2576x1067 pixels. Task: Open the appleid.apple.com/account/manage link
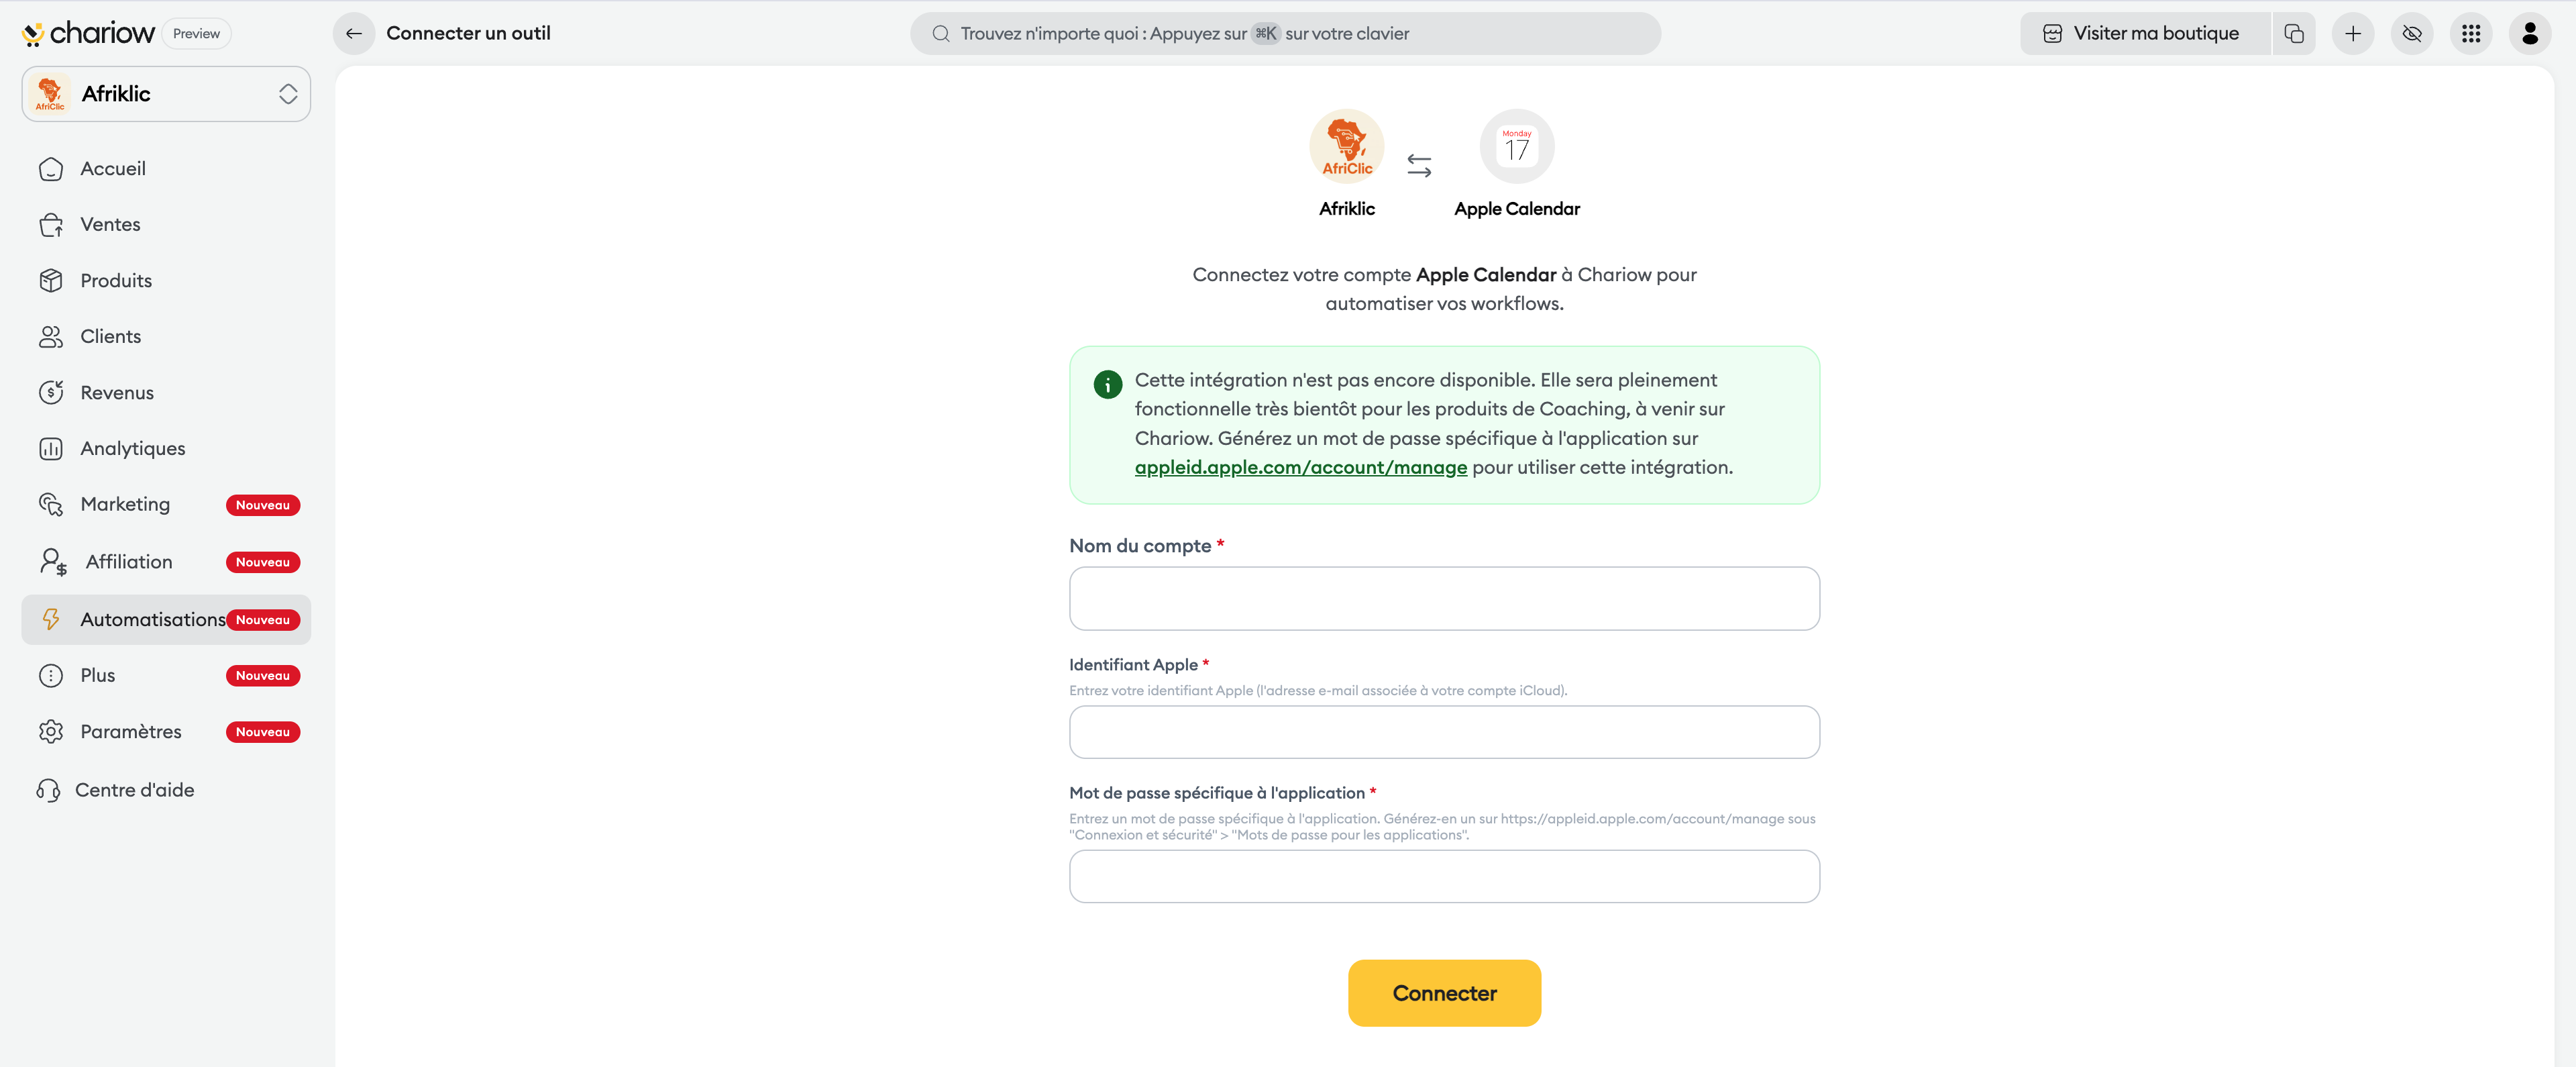click(x=1300, y=468)
